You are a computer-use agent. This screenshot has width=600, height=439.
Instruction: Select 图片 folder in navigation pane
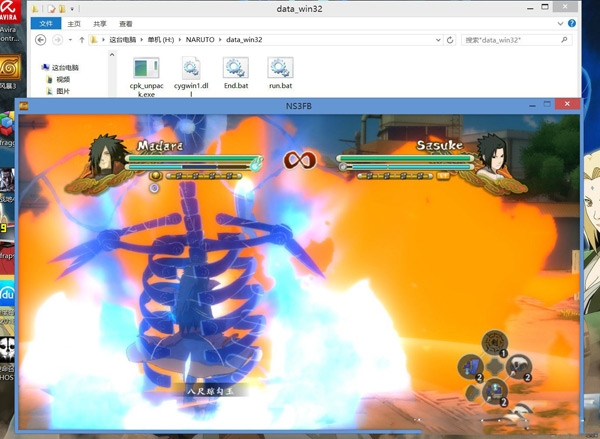(58, 91)
